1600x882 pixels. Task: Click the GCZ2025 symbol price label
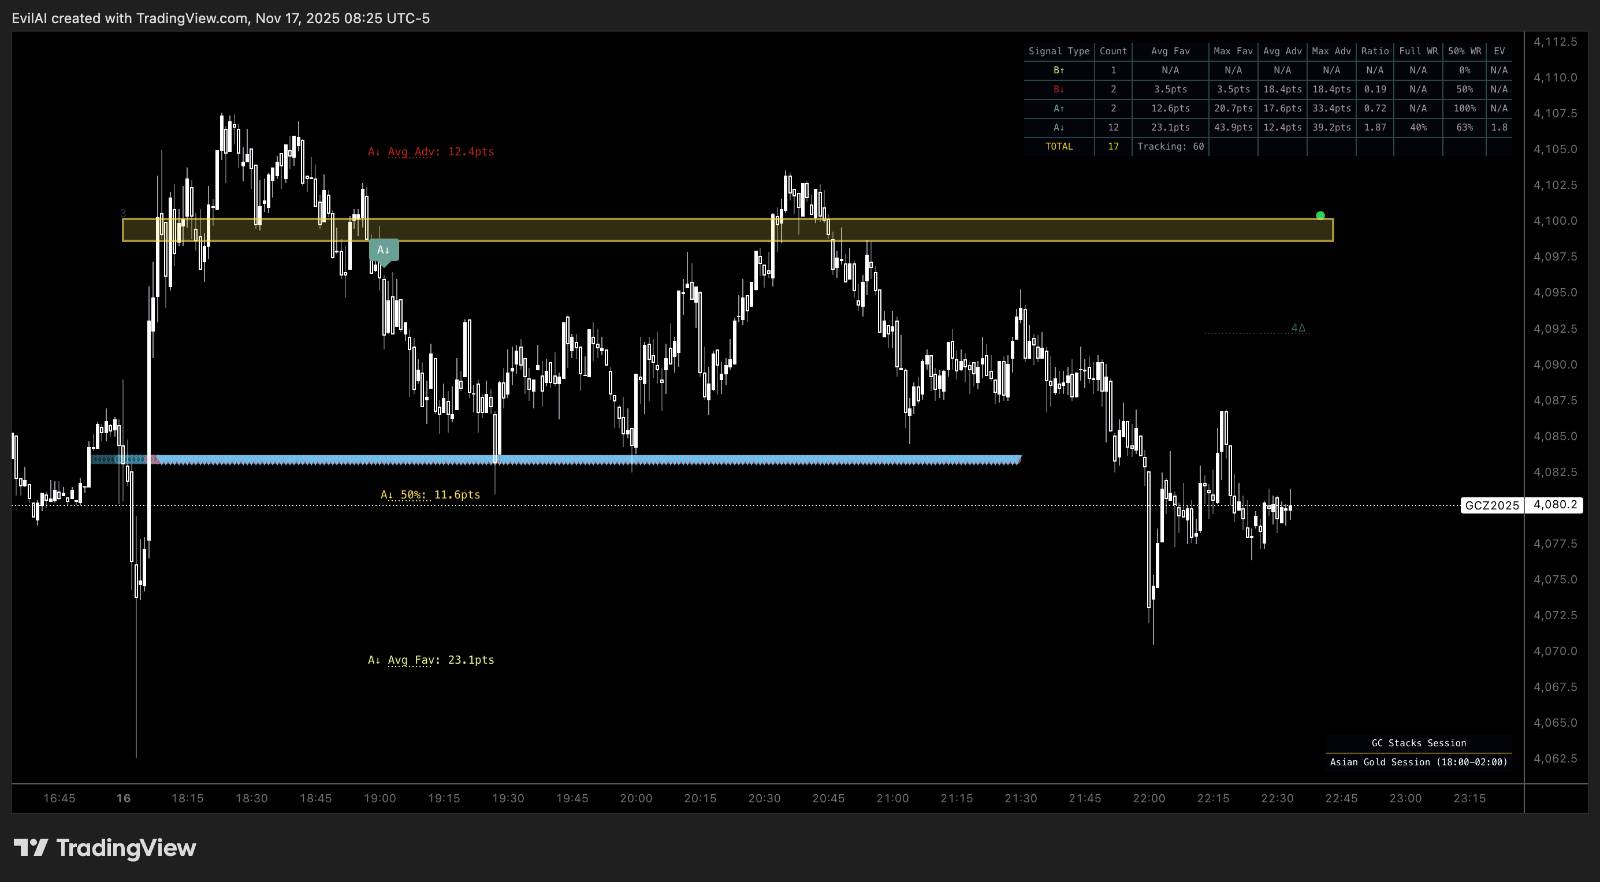[1491, 505]
